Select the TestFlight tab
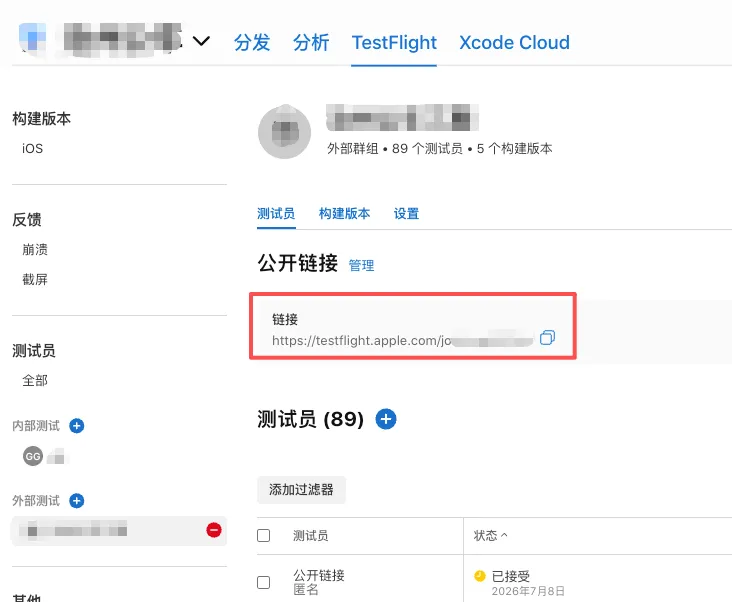This screenshot has height=602, width=732. pos(394,42)
